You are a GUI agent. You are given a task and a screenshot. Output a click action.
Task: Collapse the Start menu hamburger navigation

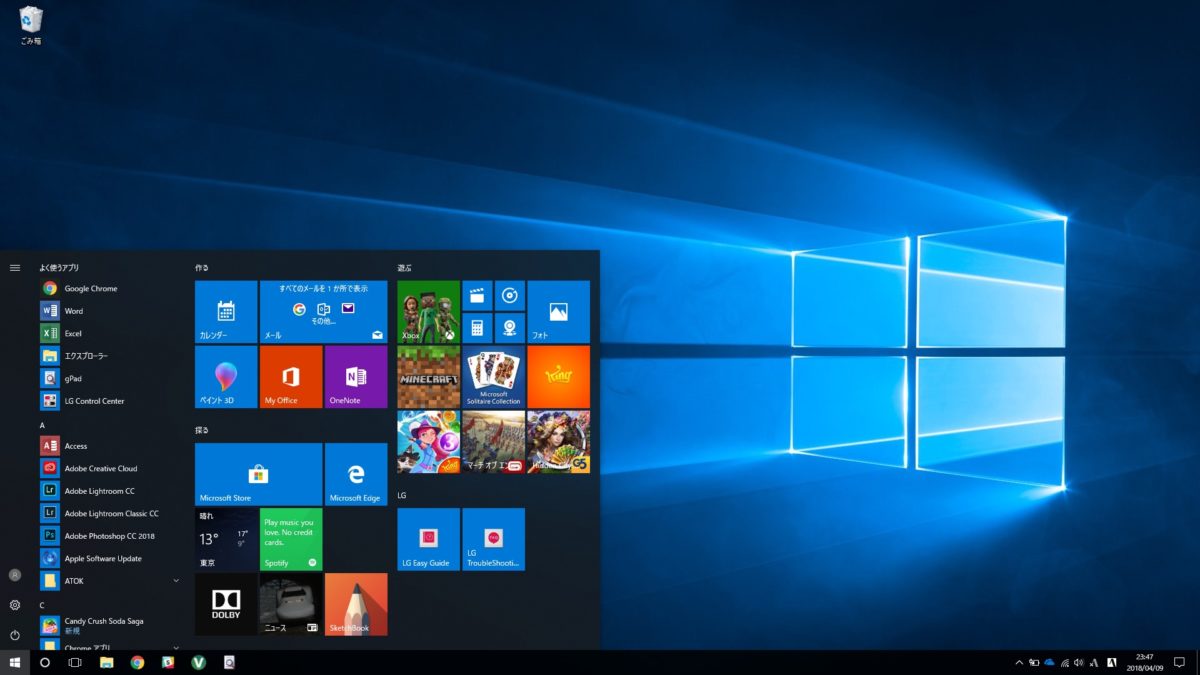point(15,268)
